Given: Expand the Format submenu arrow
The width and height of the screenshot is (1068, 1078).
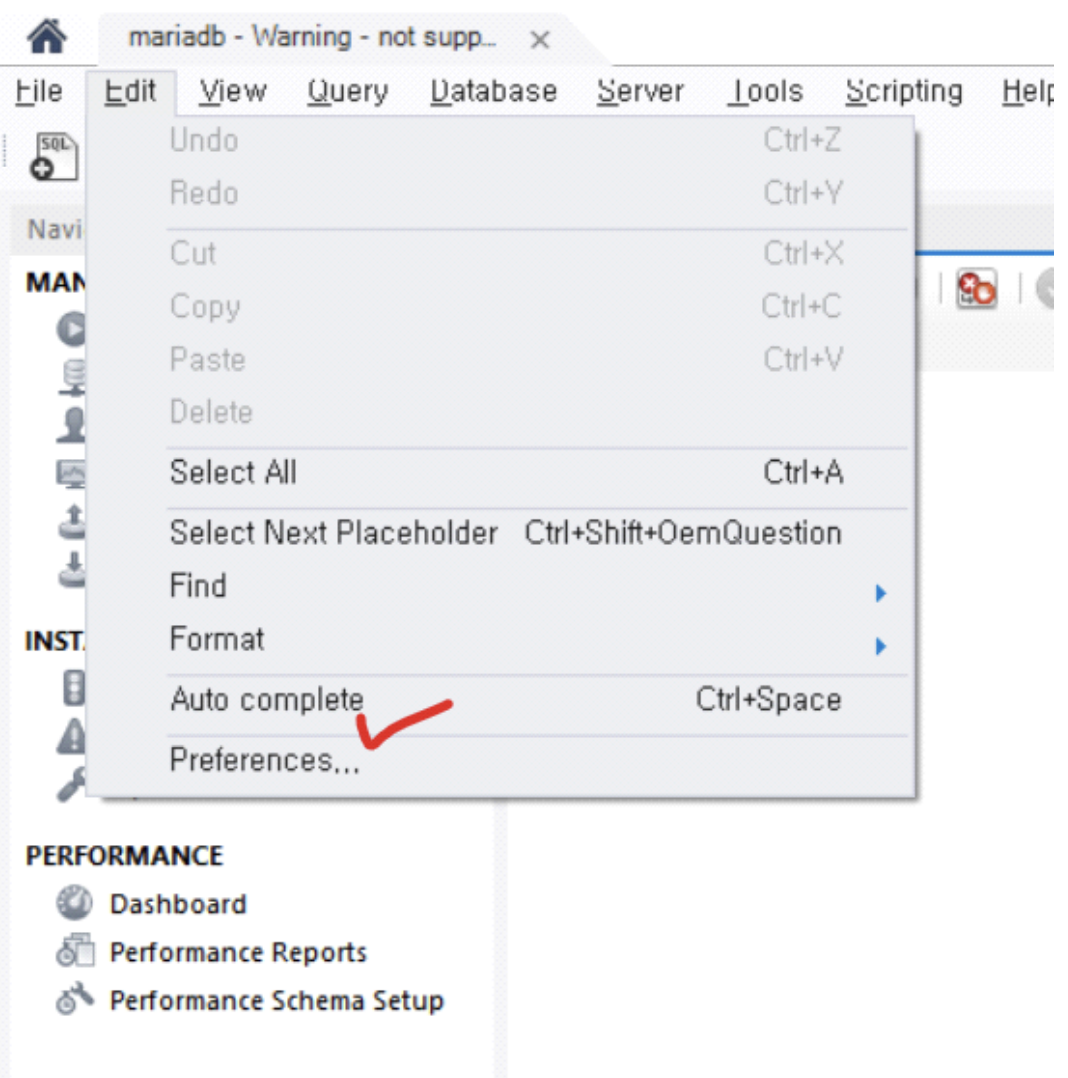Looking at the screenshot, I should tap(880, 646).
